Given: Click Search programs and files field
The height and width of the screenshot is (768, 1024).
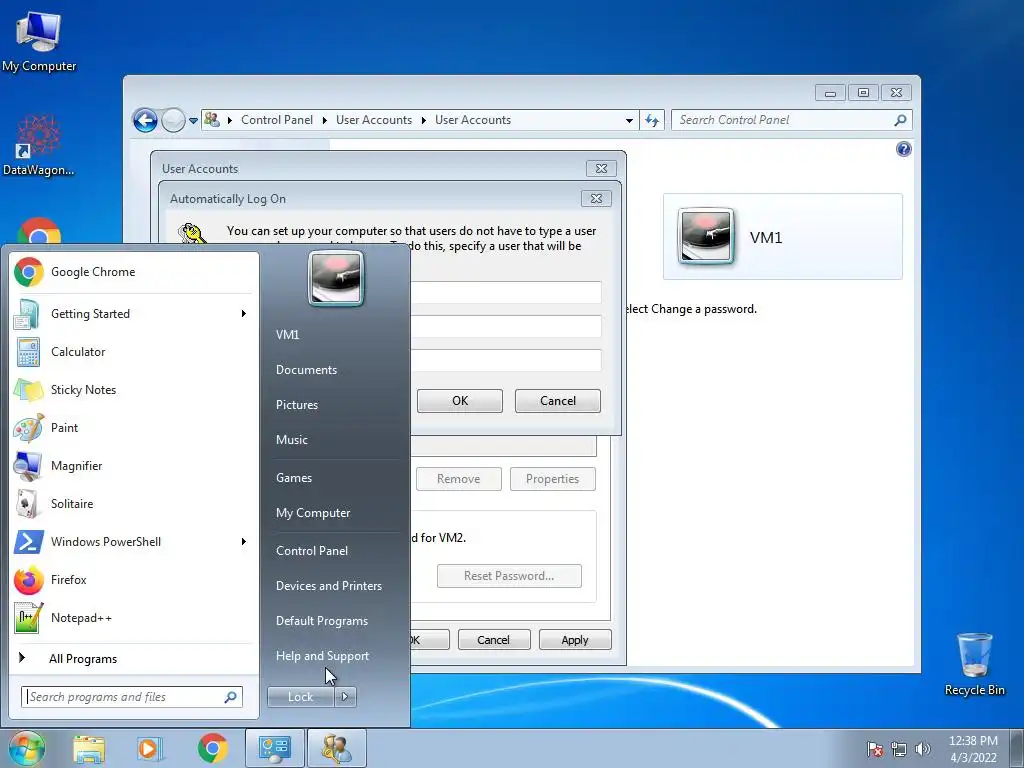Looking at the screenshot, I should (131, 697).
